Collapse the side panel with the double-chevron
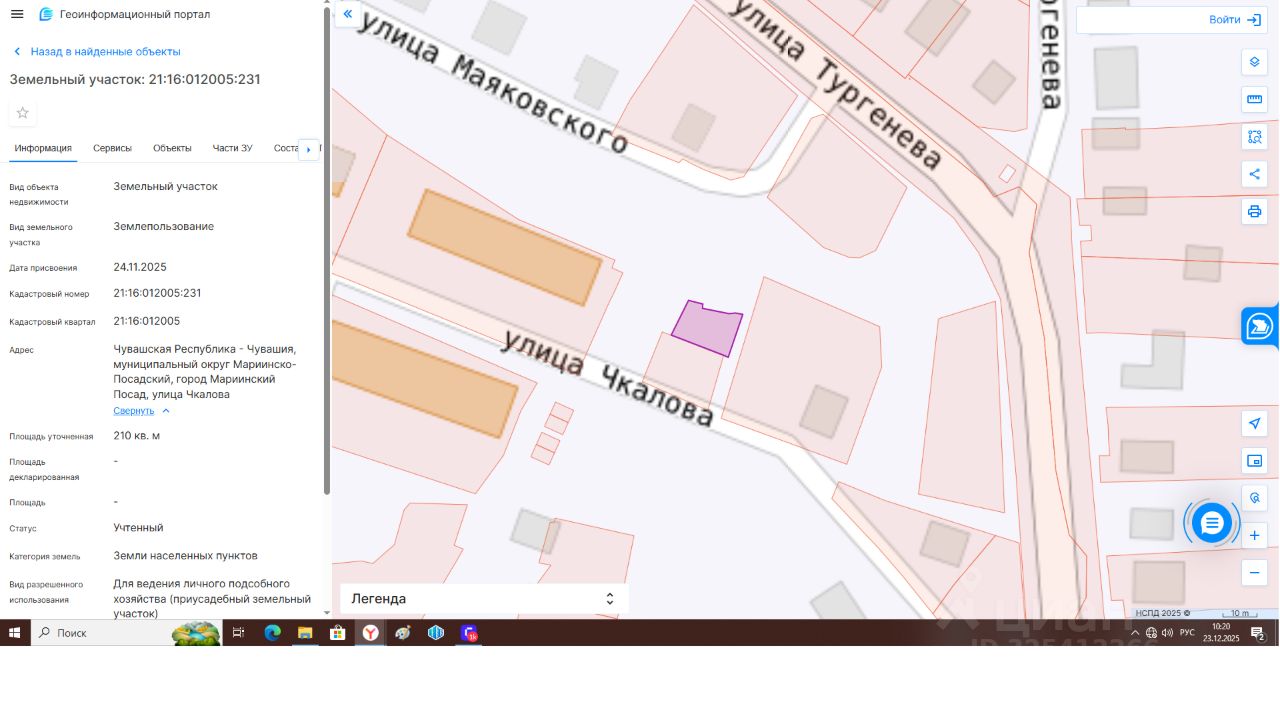The height and width of the screenshot is (720, 1280). click(348, 14)
